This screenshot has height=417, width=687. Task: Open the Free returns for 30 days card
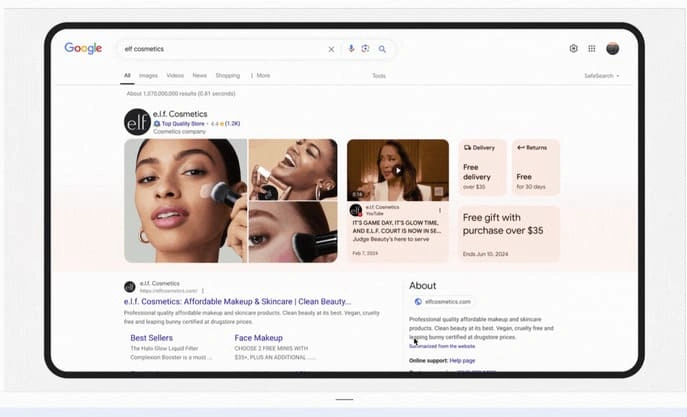click(535, 167)
